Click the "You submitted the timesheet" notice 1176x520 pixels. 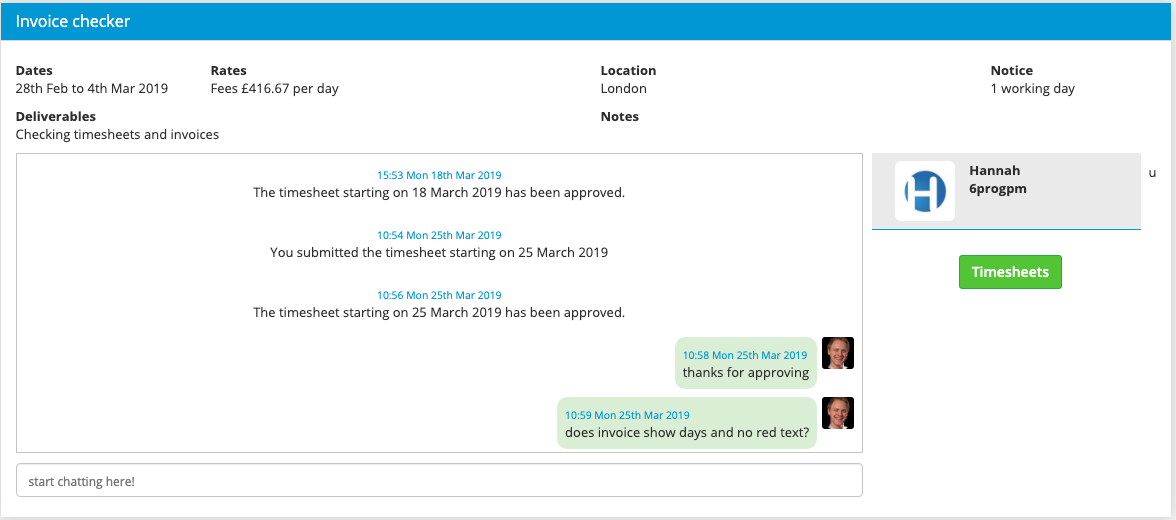pos(439,253)
